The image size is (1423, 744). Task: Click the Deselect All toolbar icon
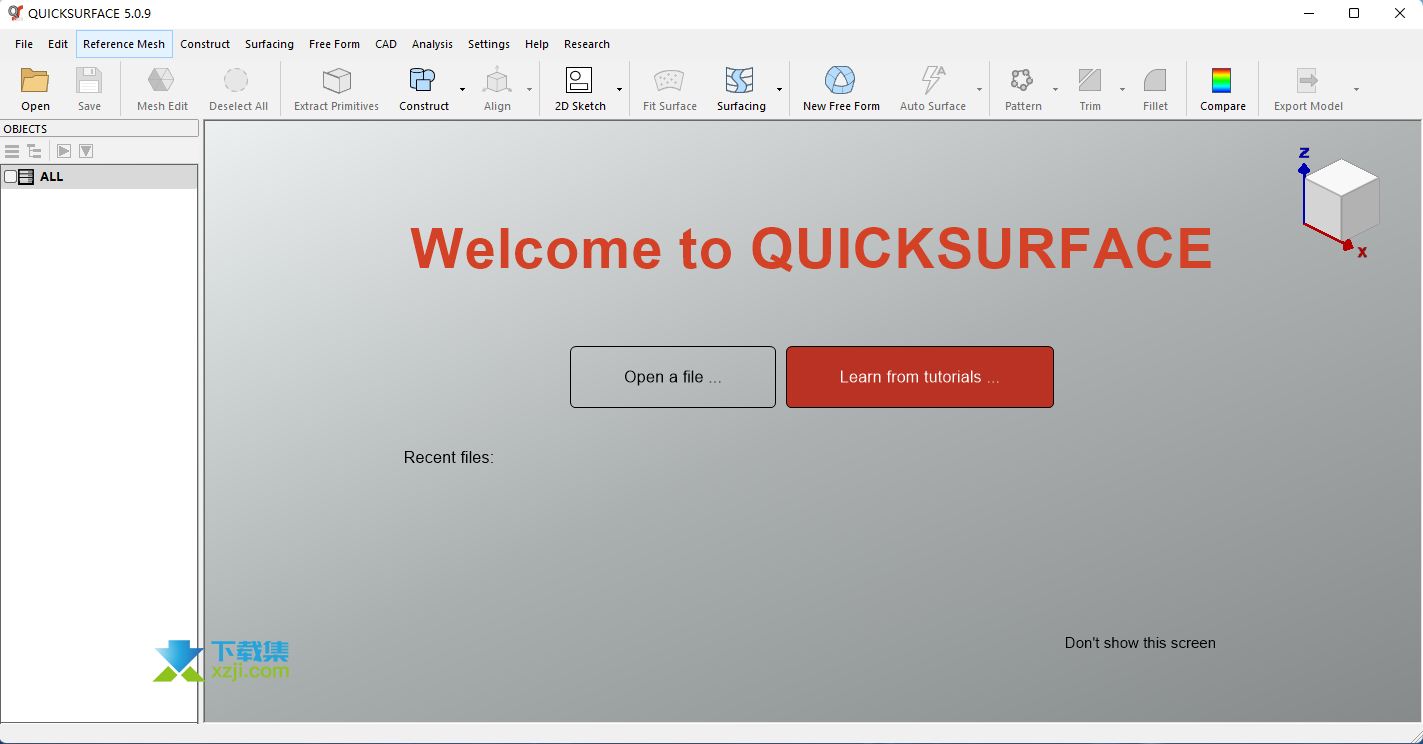(237, 81)
